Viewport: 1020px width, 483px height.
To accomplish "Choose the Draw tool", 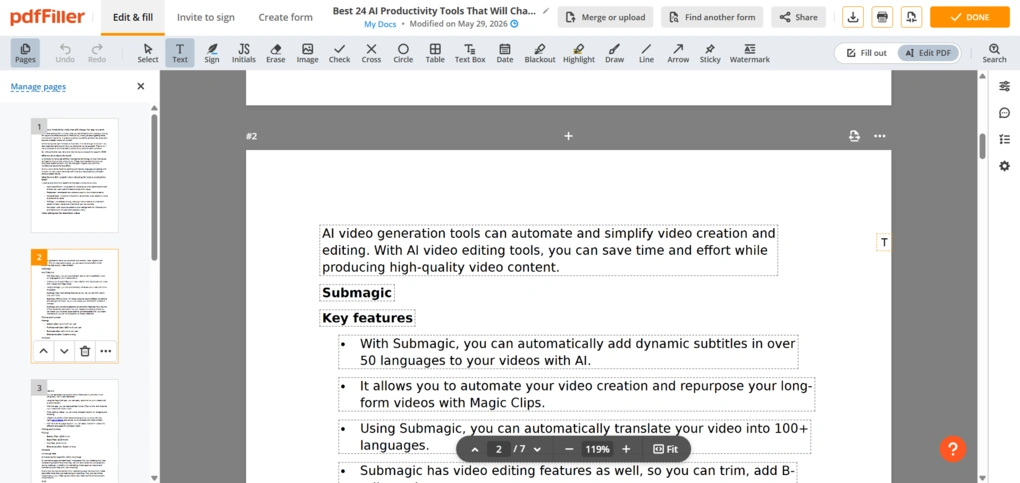I will pyautogui.click(x=614, y=53).
